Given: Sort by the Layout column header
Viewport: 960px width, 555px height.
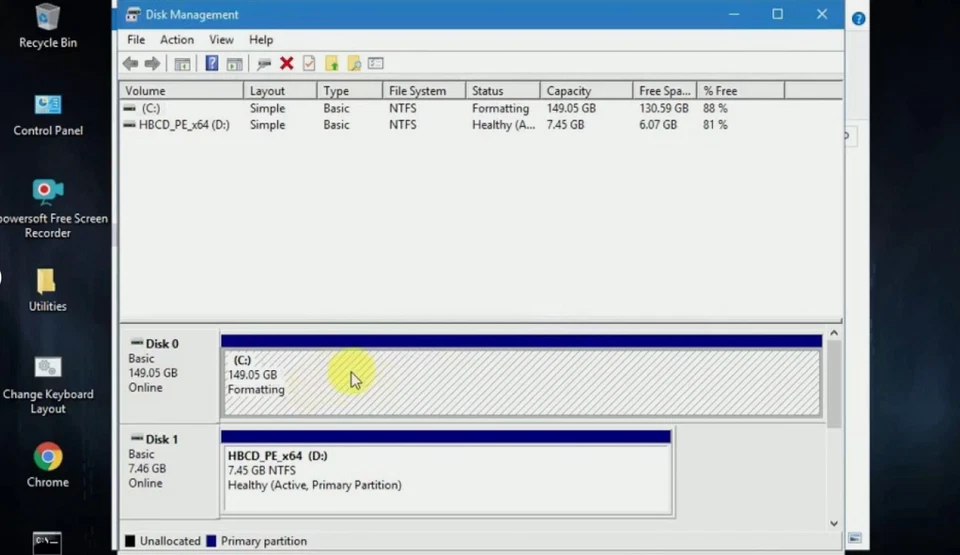Looking at the screenshot, I should click(280, 91).
